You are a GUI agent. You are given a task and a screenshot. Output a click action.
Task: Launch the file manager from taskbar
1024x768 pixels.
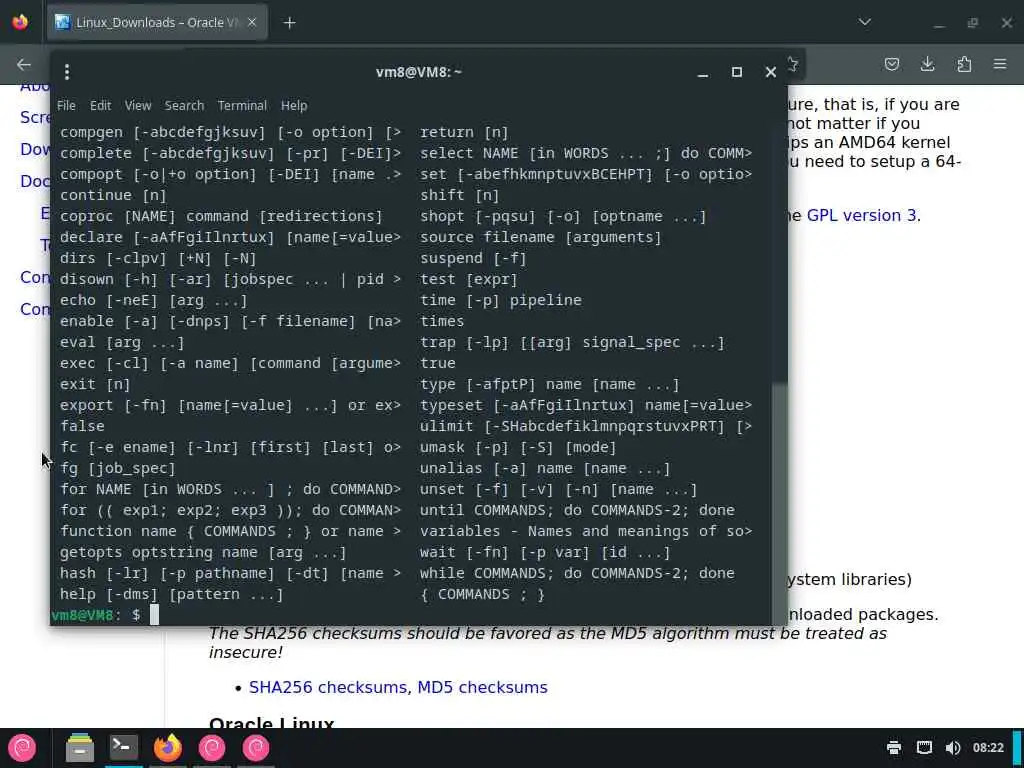coord(80,748)
